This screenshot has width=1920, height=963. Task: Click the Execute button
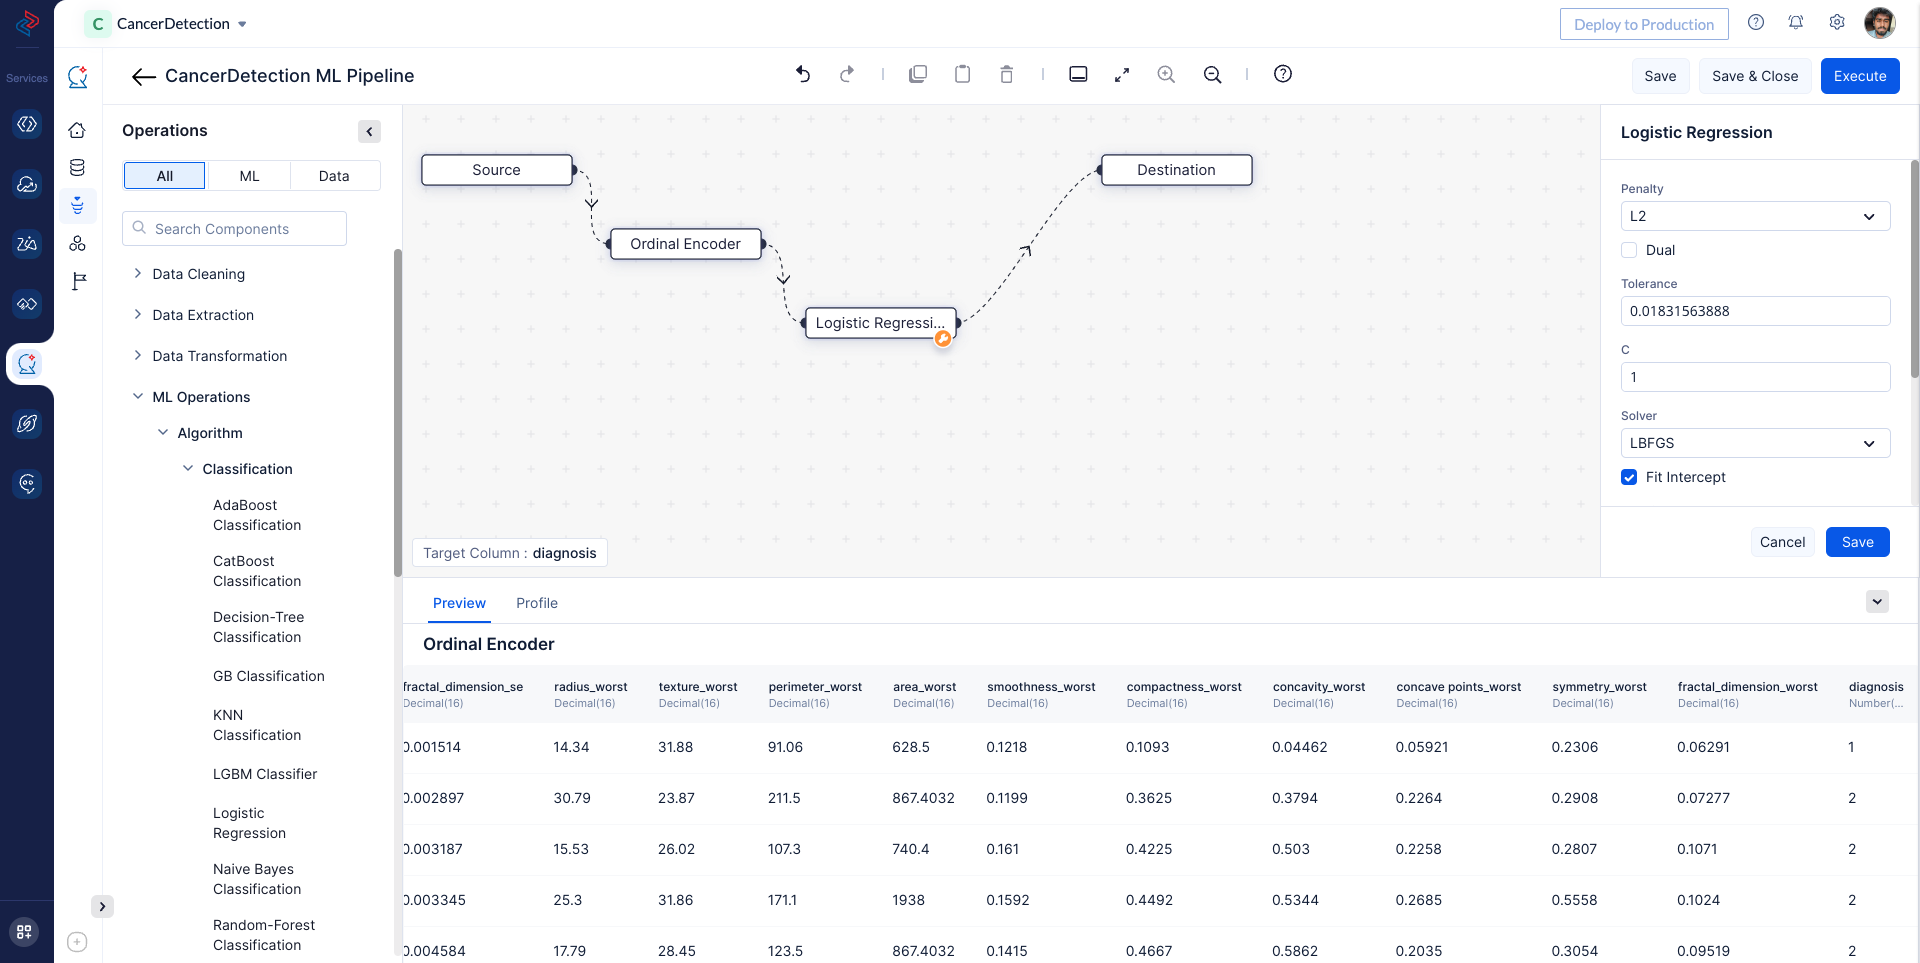point(1859,76)
